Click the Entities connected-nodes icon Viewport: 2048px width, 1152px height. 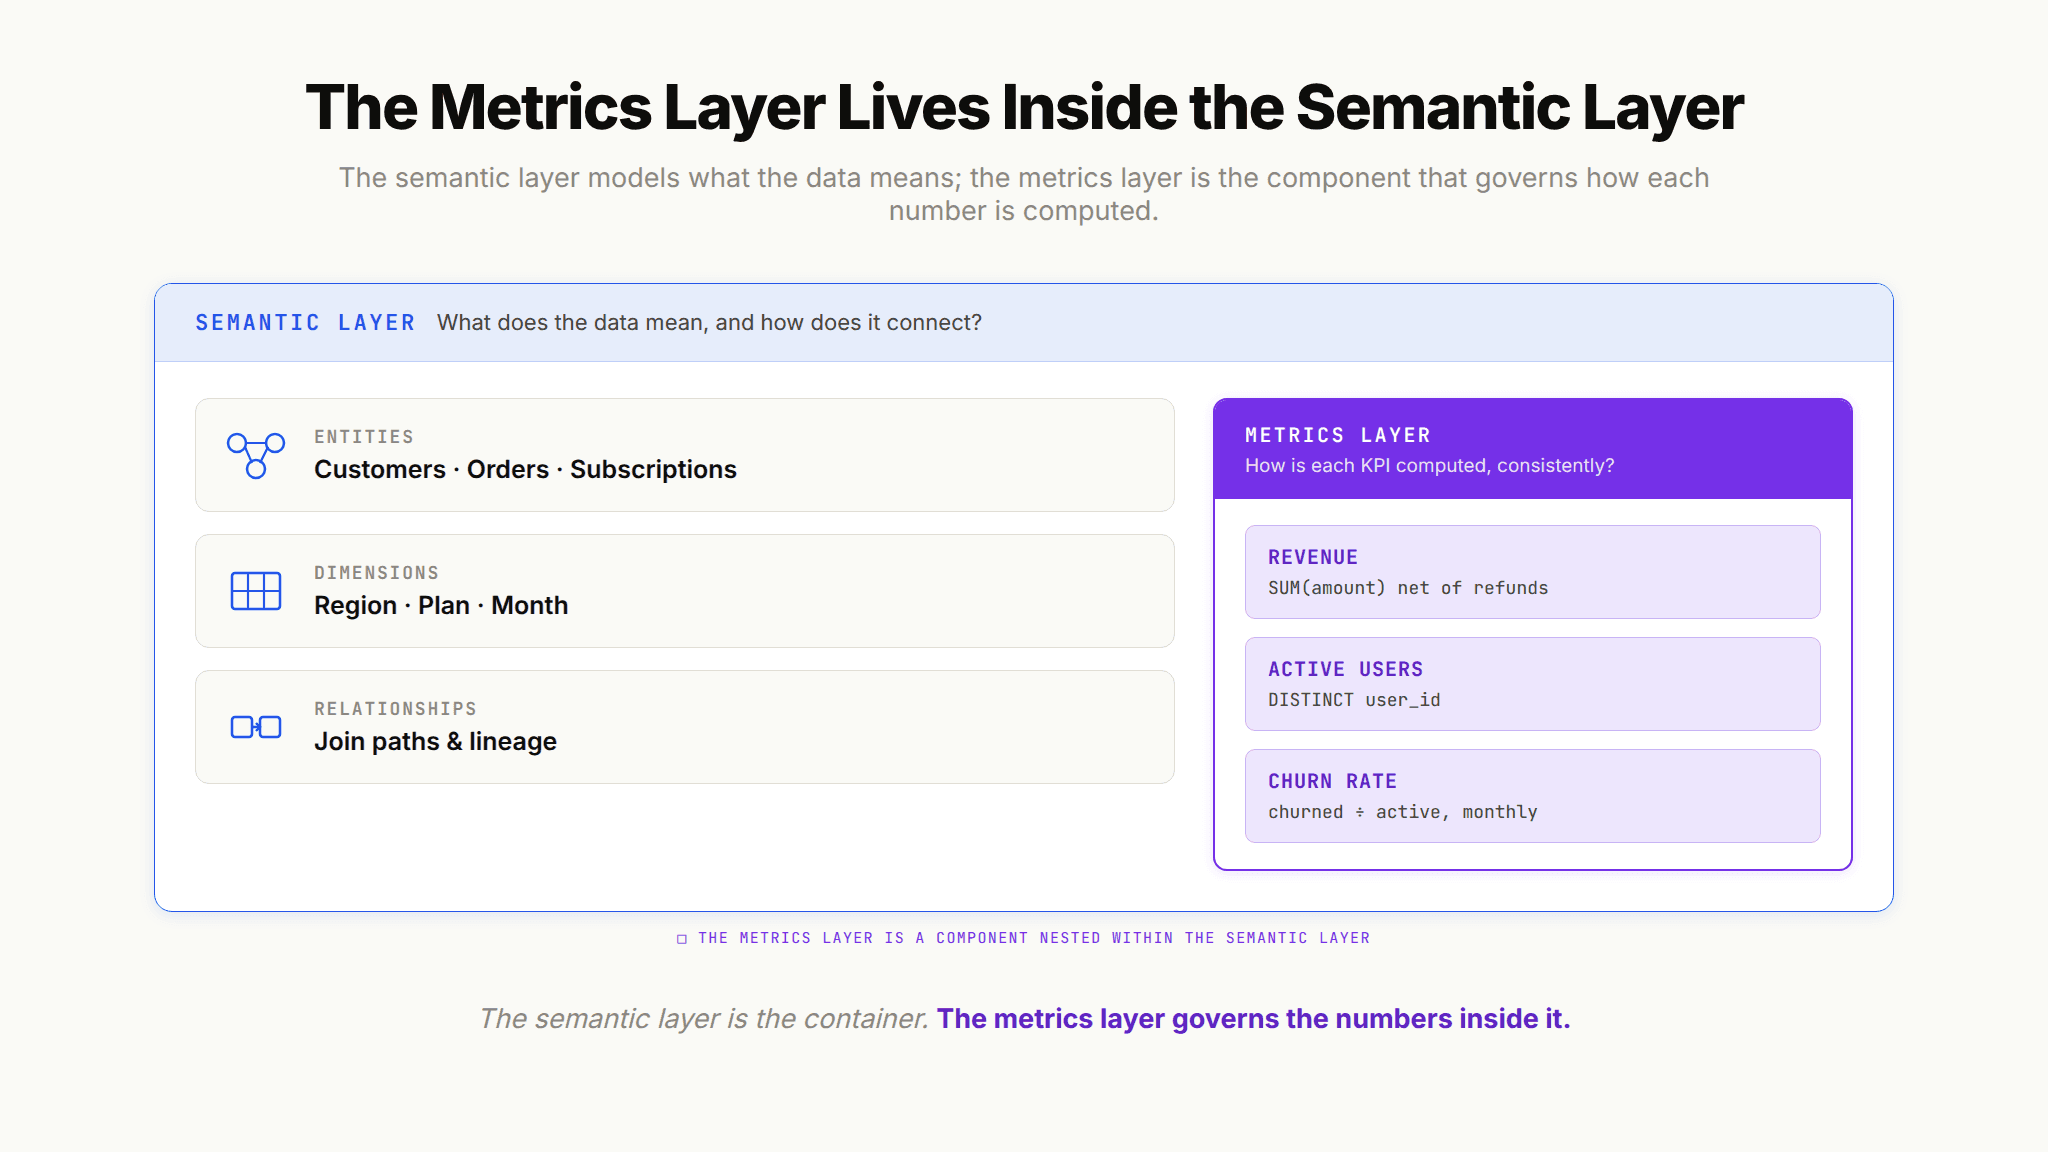[x=256, y=455]
